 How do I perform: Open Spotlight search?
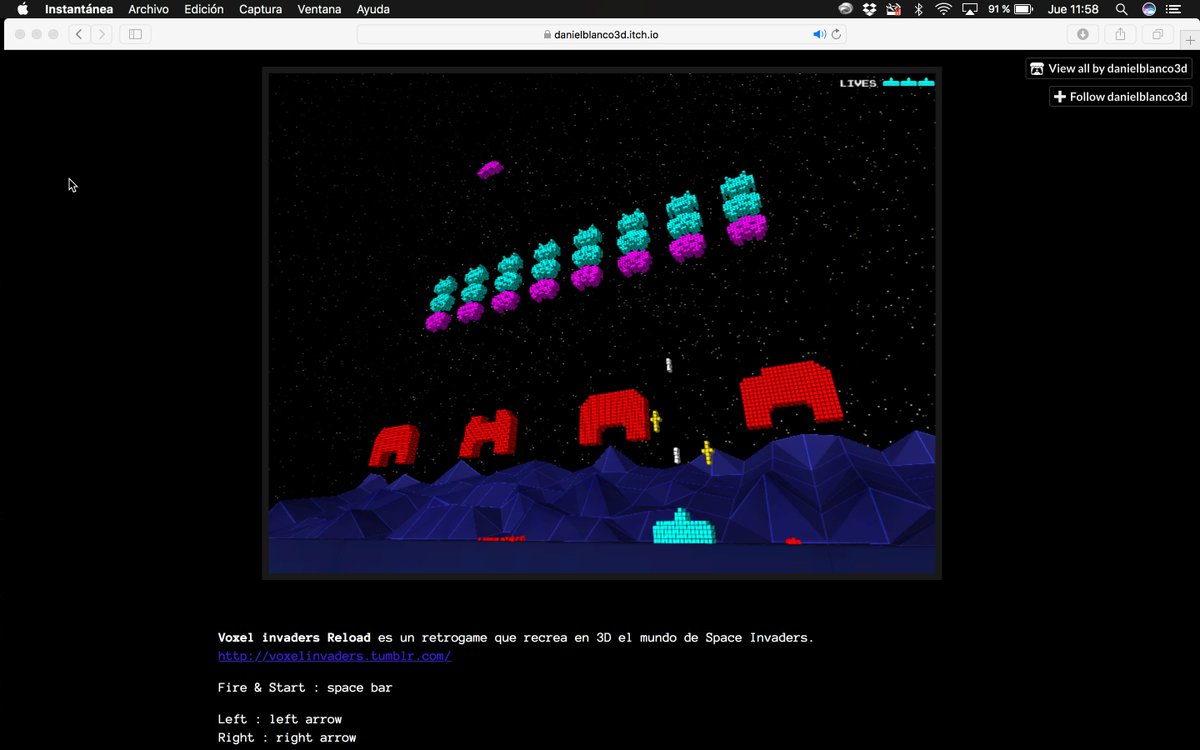[1122, 9]
